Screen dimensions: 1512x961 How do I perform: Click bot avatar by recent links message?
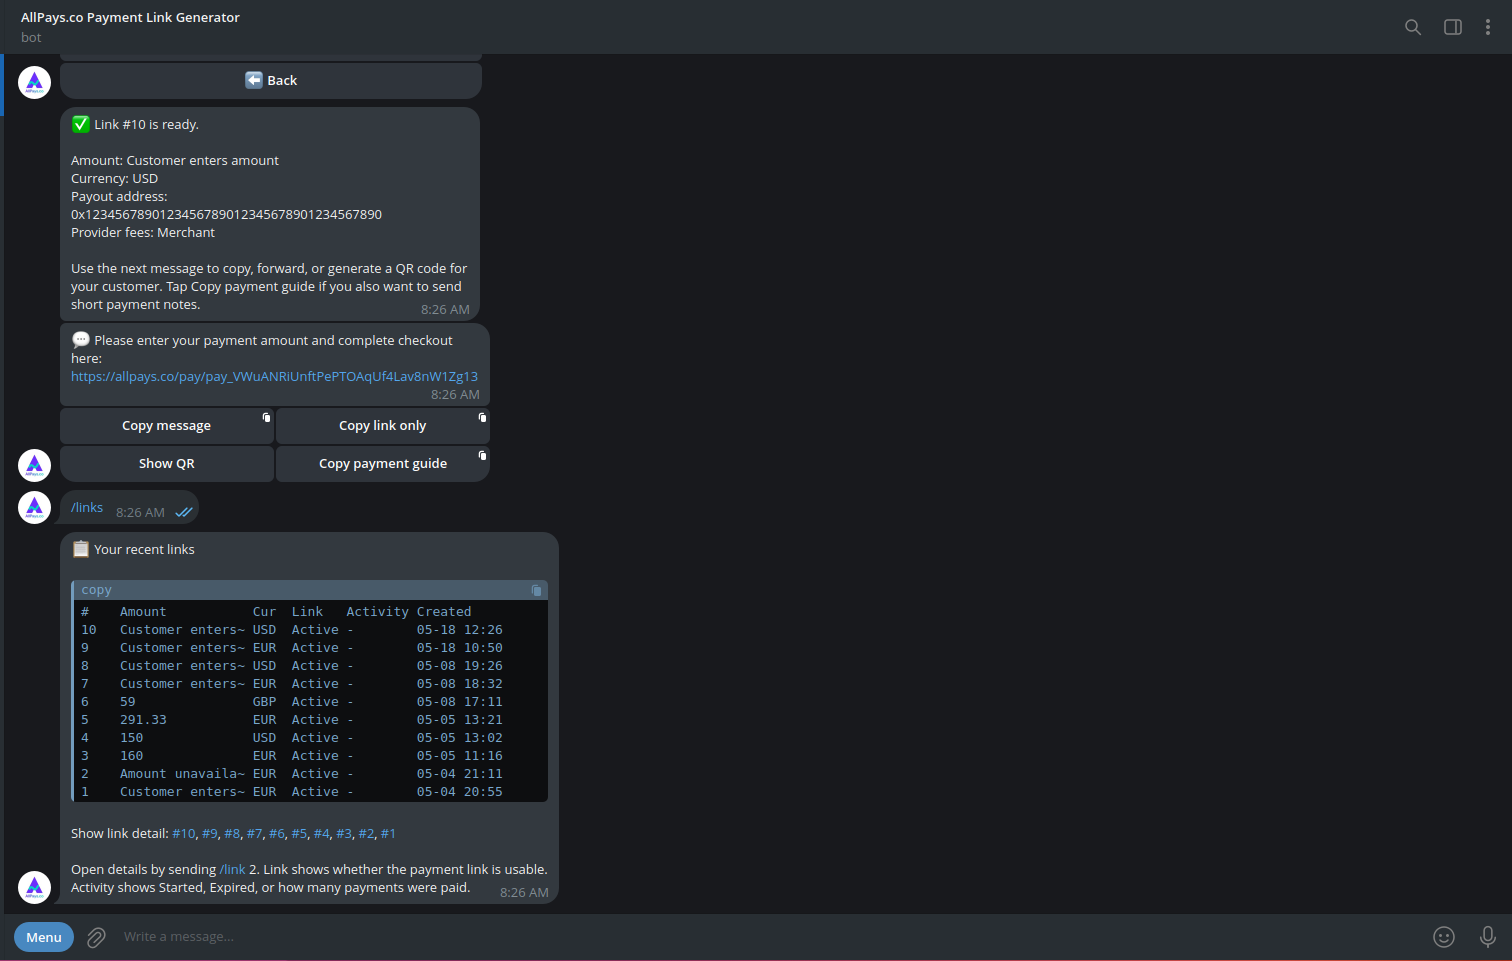35,887
